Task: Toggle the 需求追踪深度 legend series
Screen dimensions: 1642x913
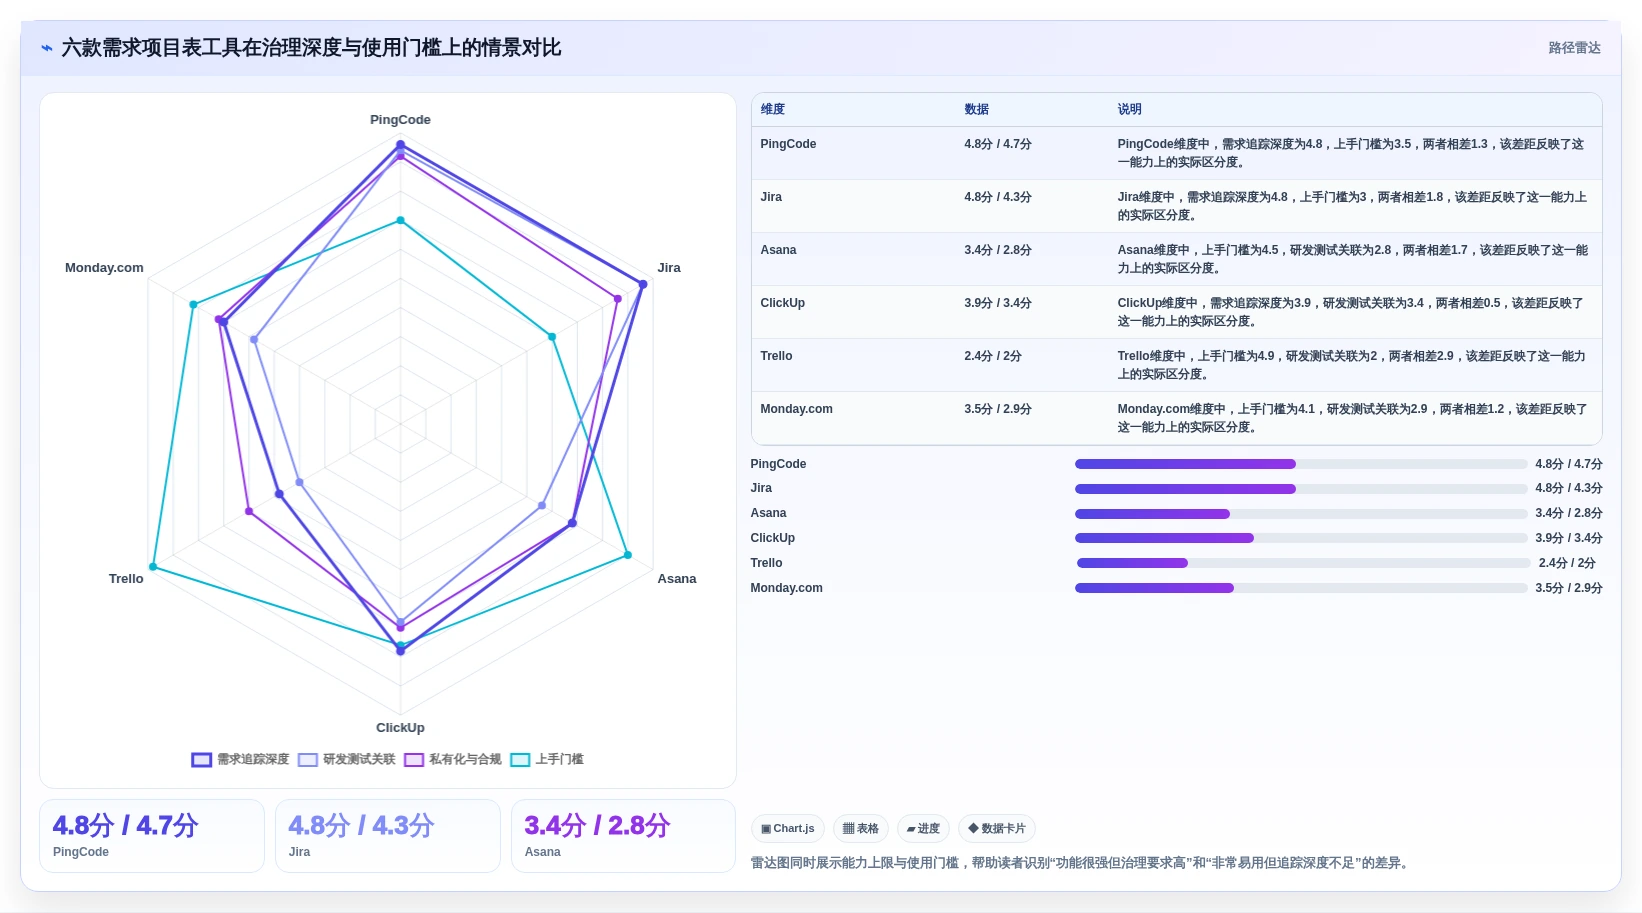Action: click(x=240, y=760)
